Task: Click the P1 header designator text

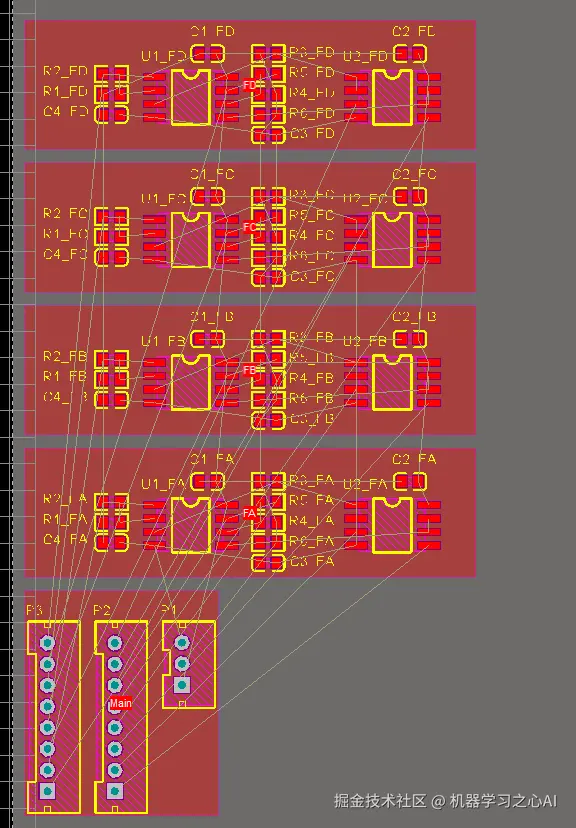Action: click(x=169, y=610)
